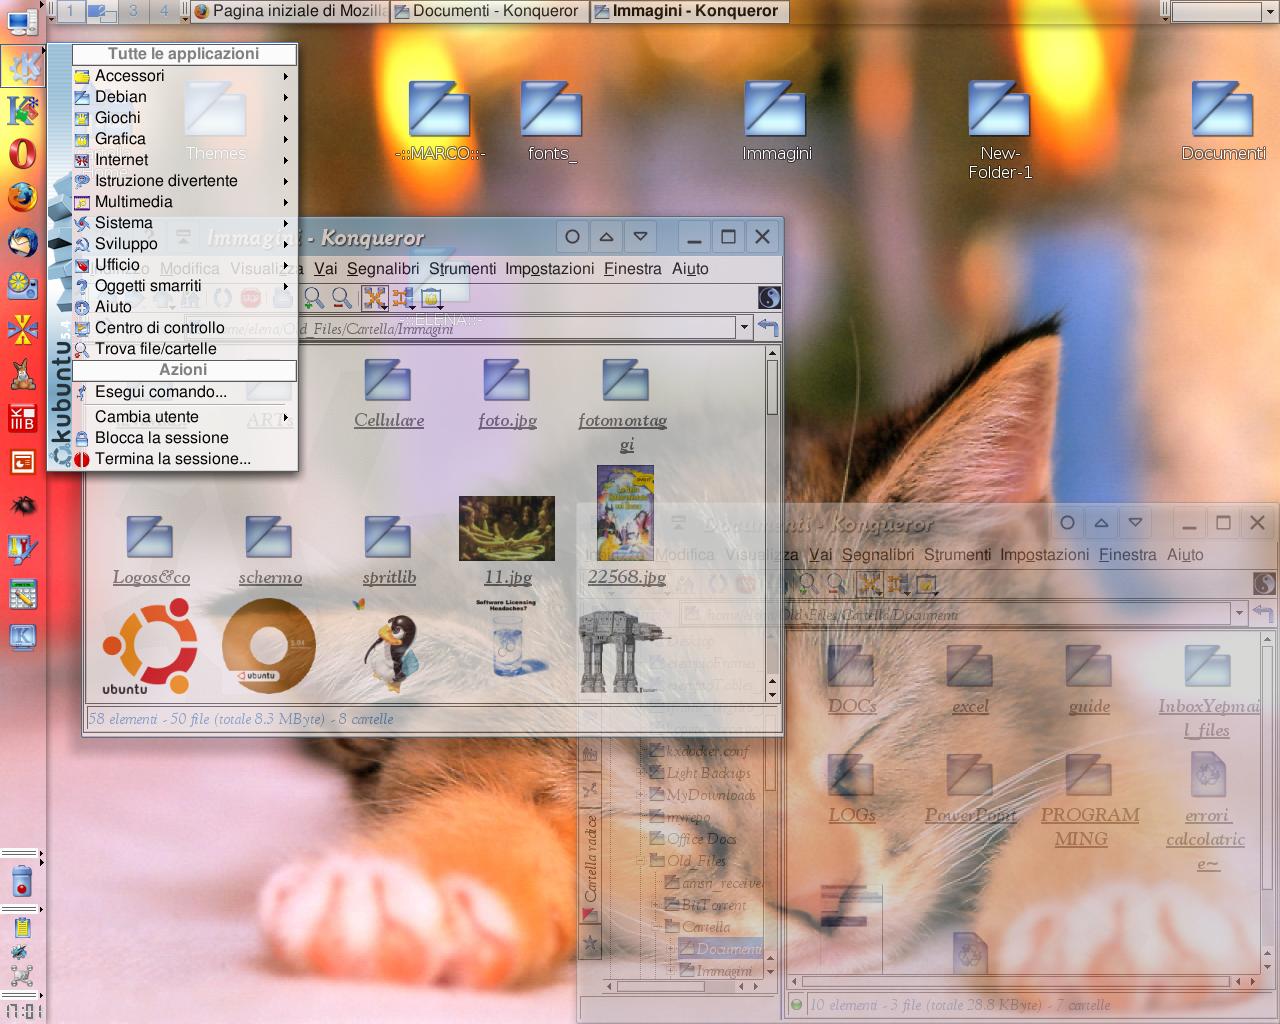Select tree view mode in Immagini toolbar
Screen dimensions: 1280x1024
pos(403,298)
